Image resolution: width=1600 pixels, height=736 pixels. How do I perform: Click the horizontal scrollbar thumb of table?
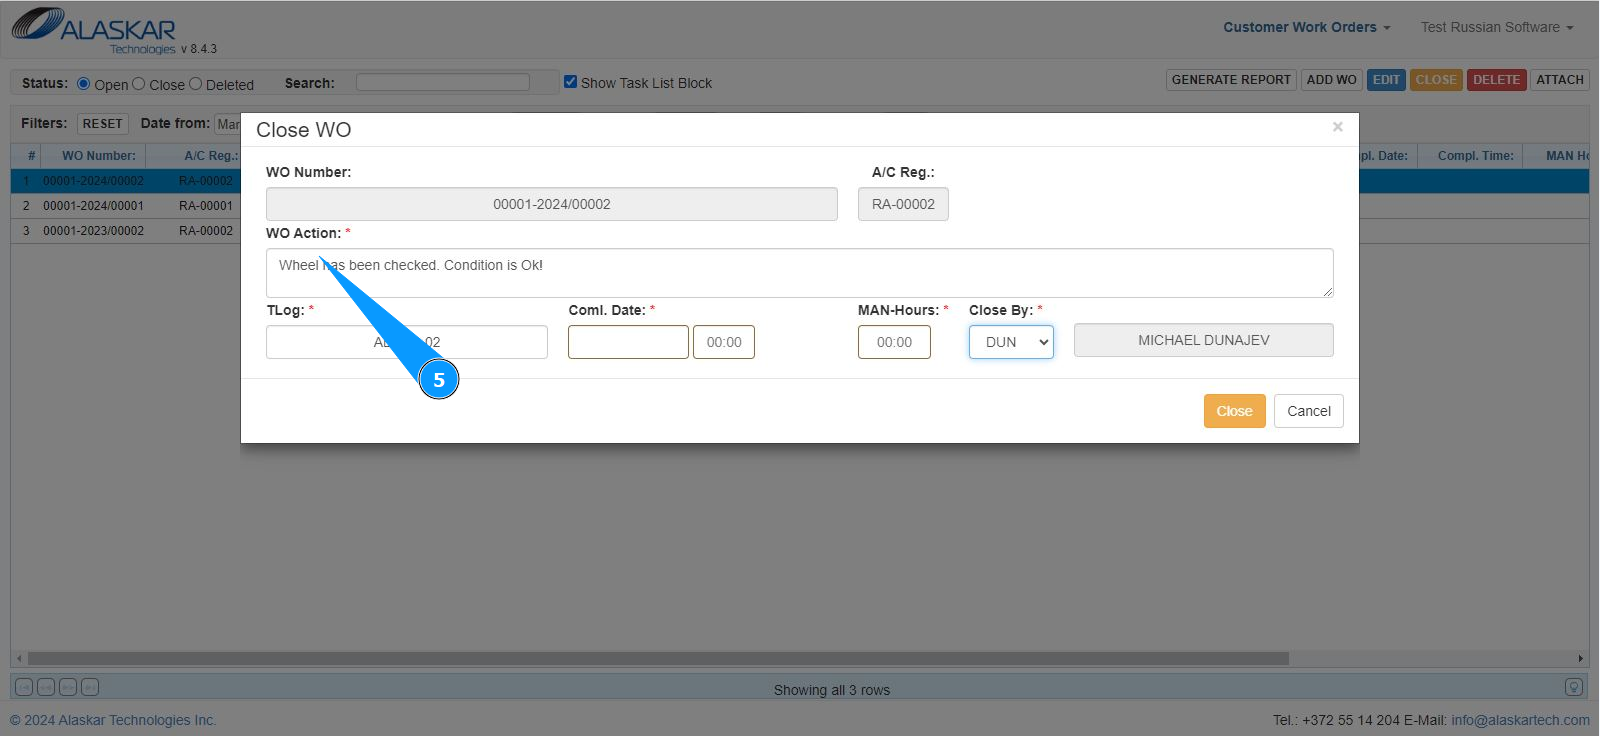click(658, 658)
